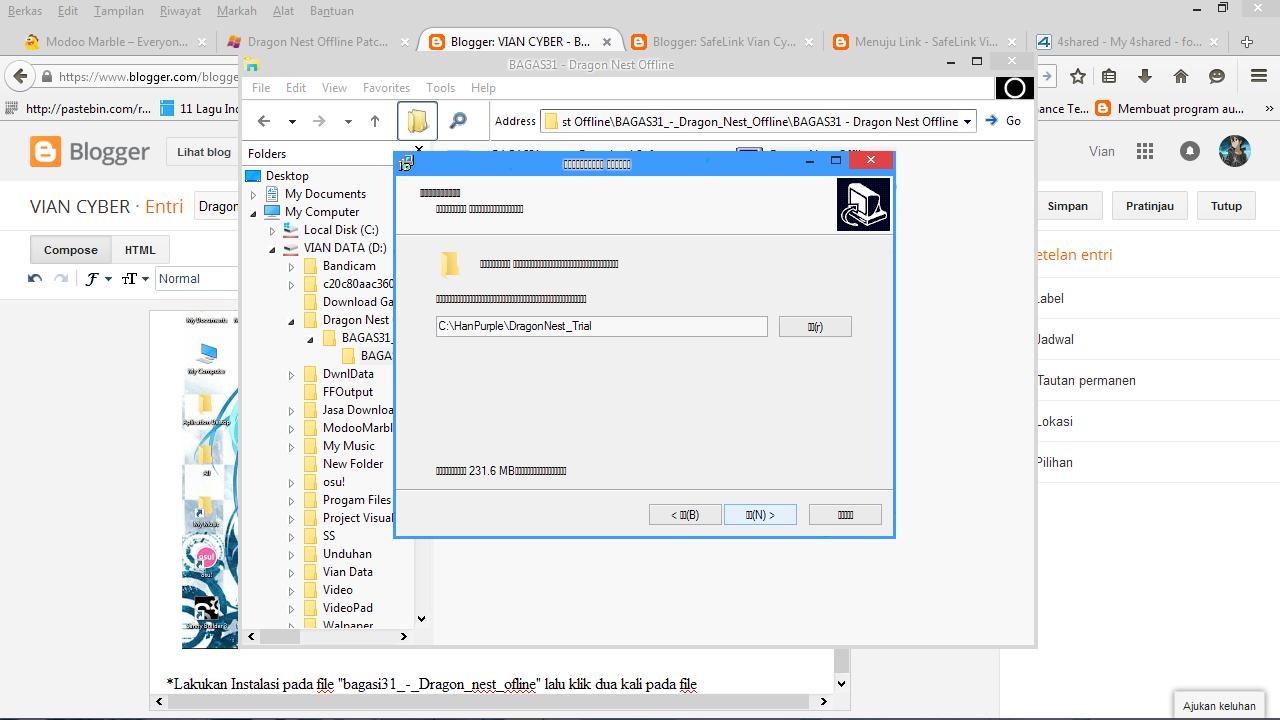Click folder icon in installer dialog
Image resolution: width=1280 pixels, height=720 pixels.
coord(450,264)
